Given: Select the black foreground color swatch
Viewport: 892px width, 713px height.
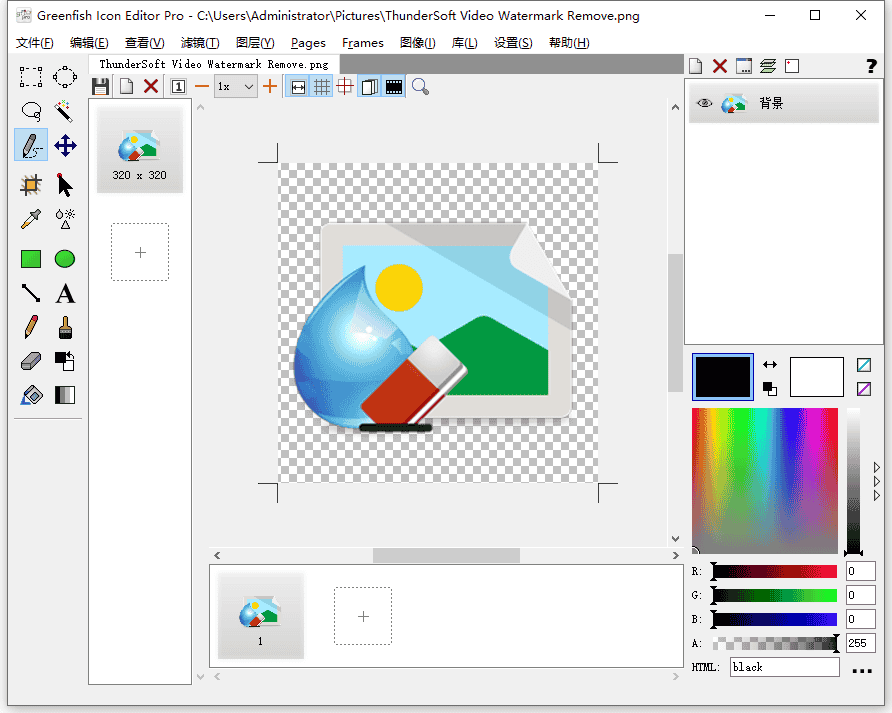Looking at the screenshot, I should [x=722, y=377].
